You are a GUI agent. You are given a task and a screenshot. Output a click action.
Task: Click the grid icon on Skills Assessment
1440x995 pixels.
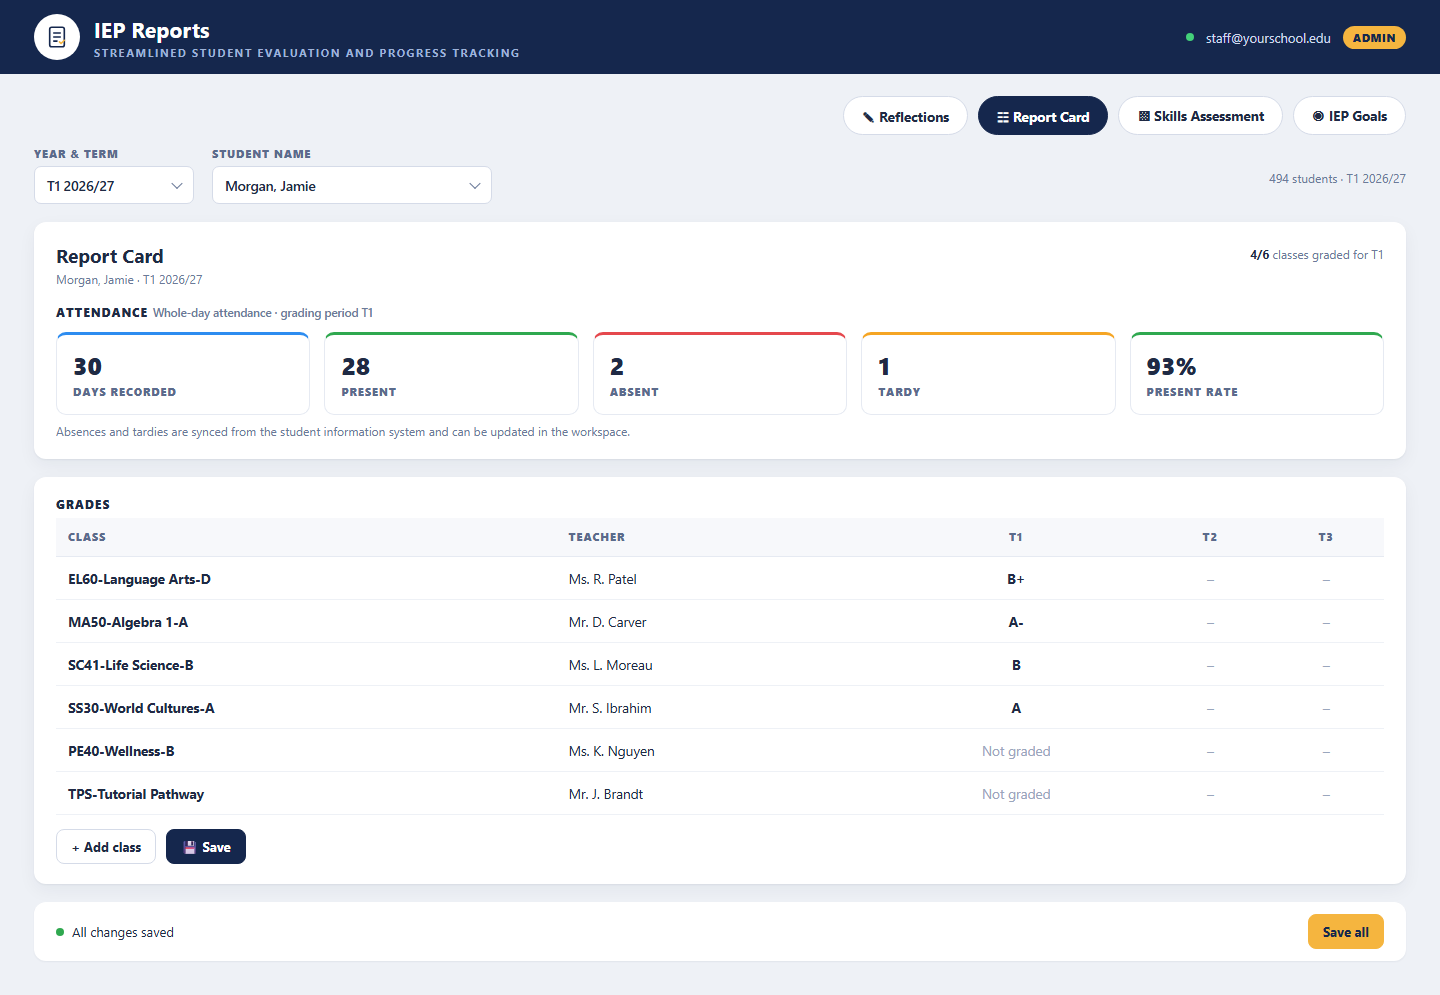1144,116
